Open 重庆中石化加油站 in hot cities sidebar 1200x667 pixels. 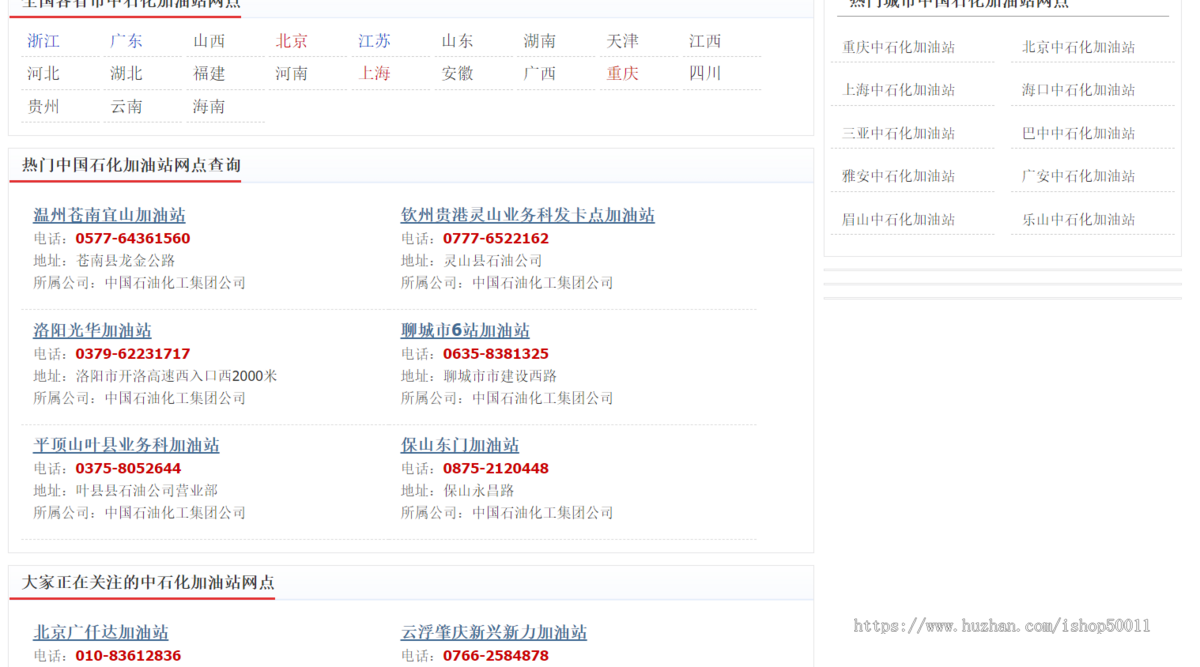click(x=898, y=47)
